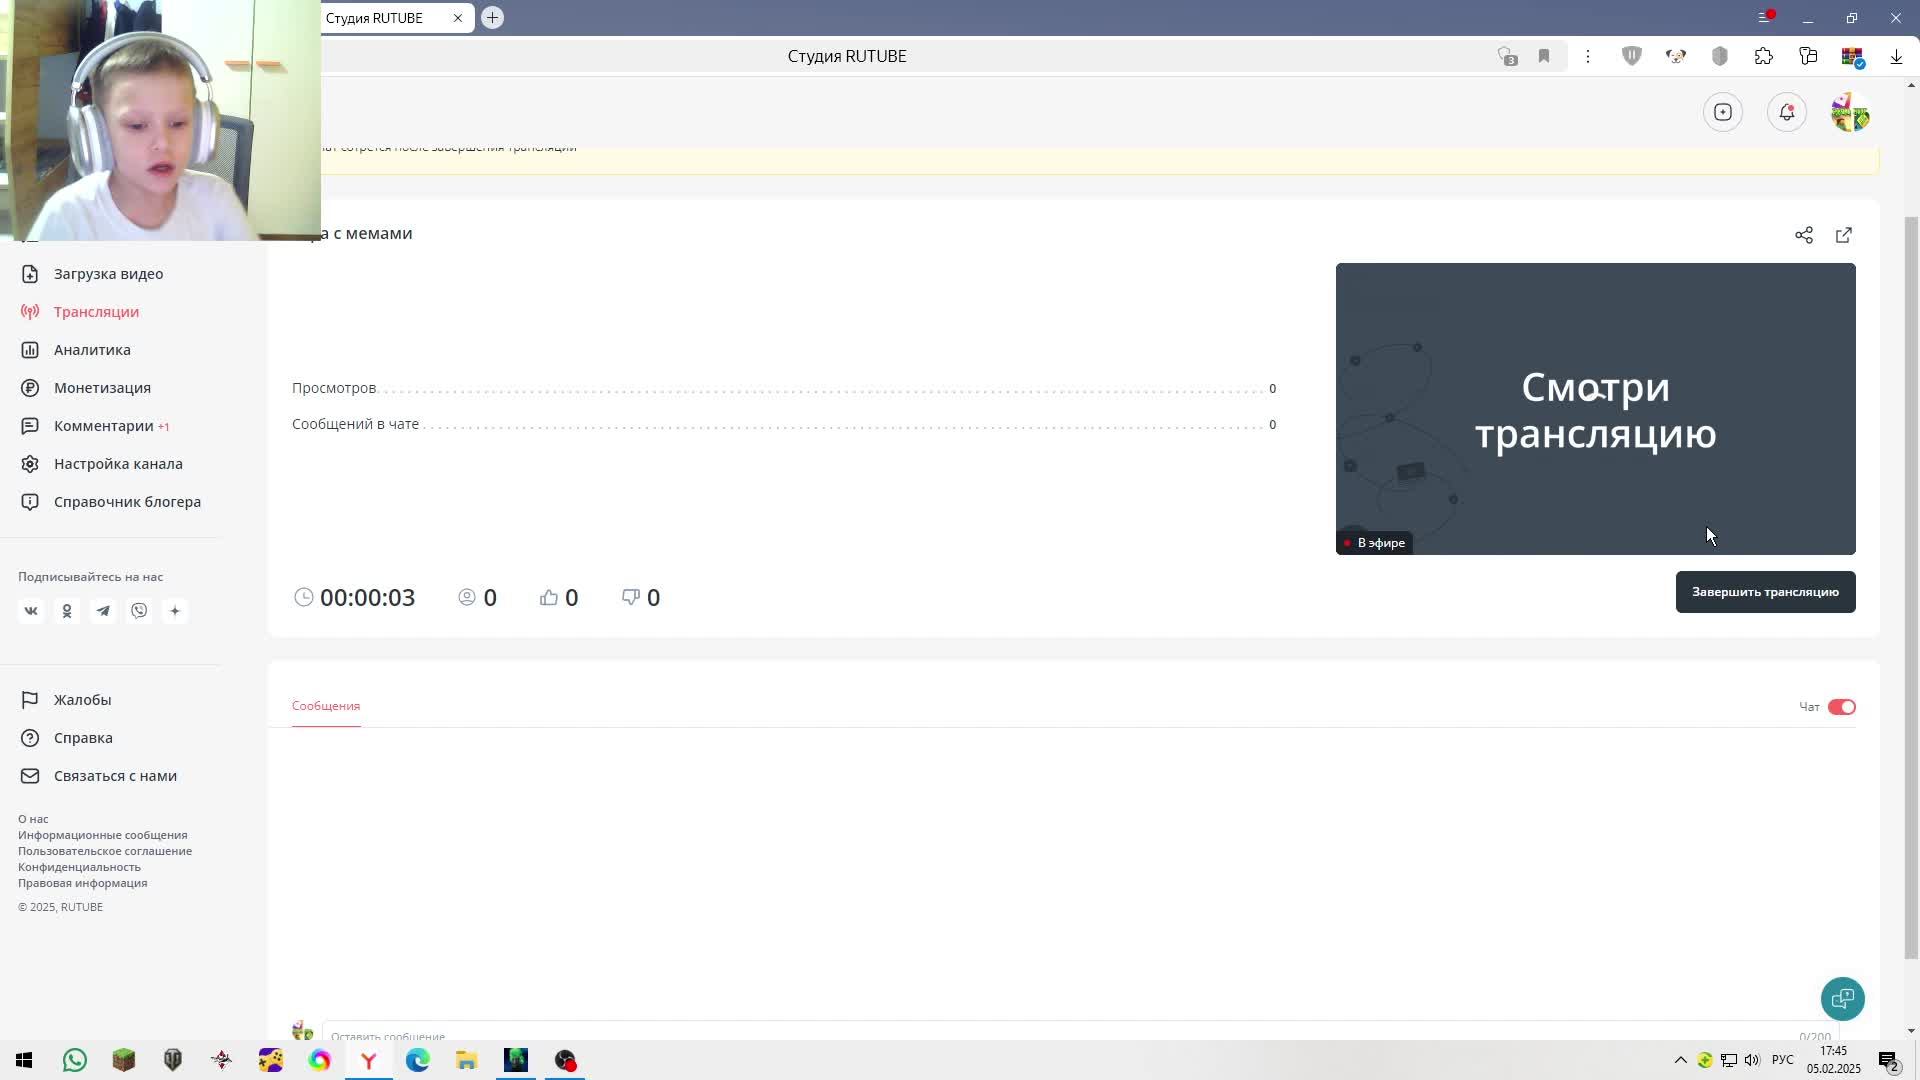Open the channel avatar menu

pos(1851,112)
